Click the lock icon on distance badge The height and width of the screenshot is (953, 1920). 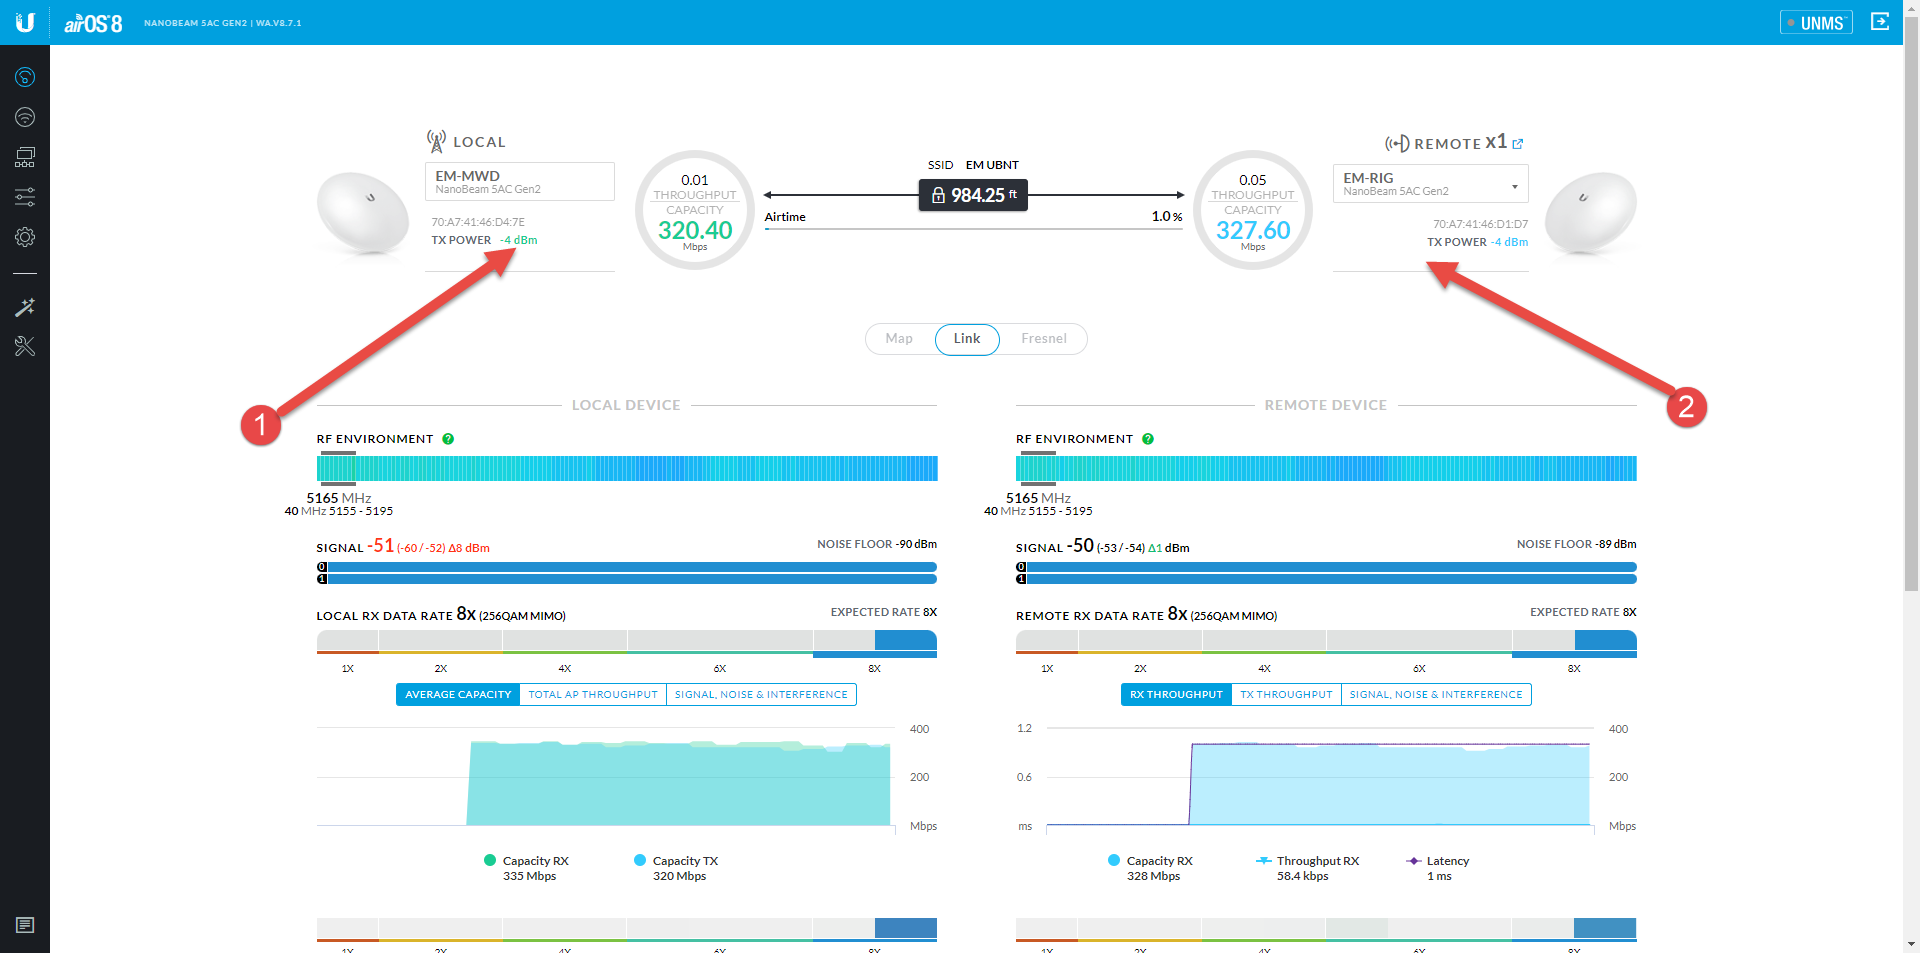point(938,195)
